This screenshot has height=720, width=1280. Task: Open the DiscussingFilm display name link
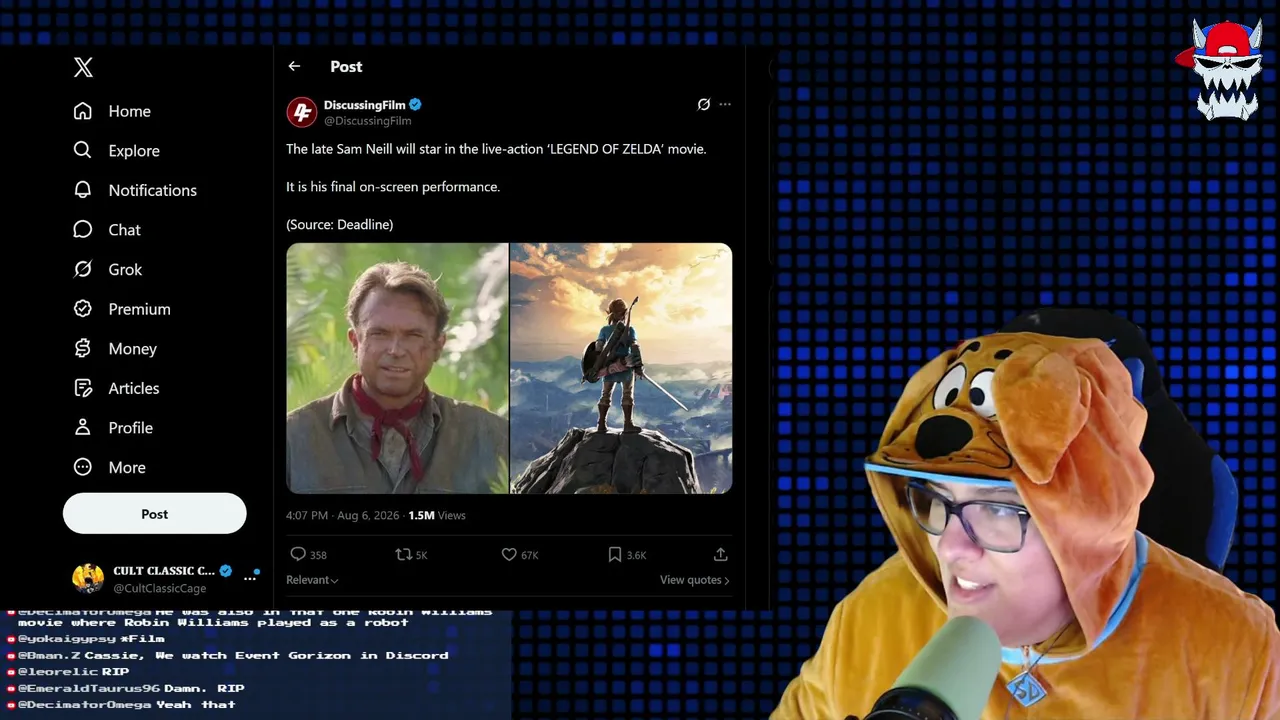click(x=365, y=105)
